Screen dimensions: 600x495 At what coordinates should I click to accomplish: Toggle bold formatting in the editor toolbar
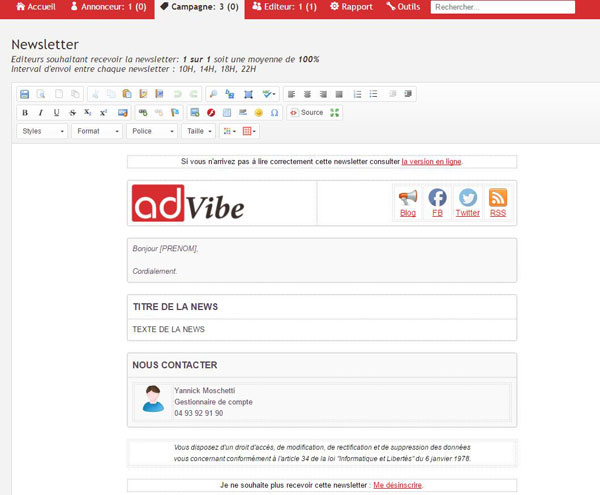25,113
